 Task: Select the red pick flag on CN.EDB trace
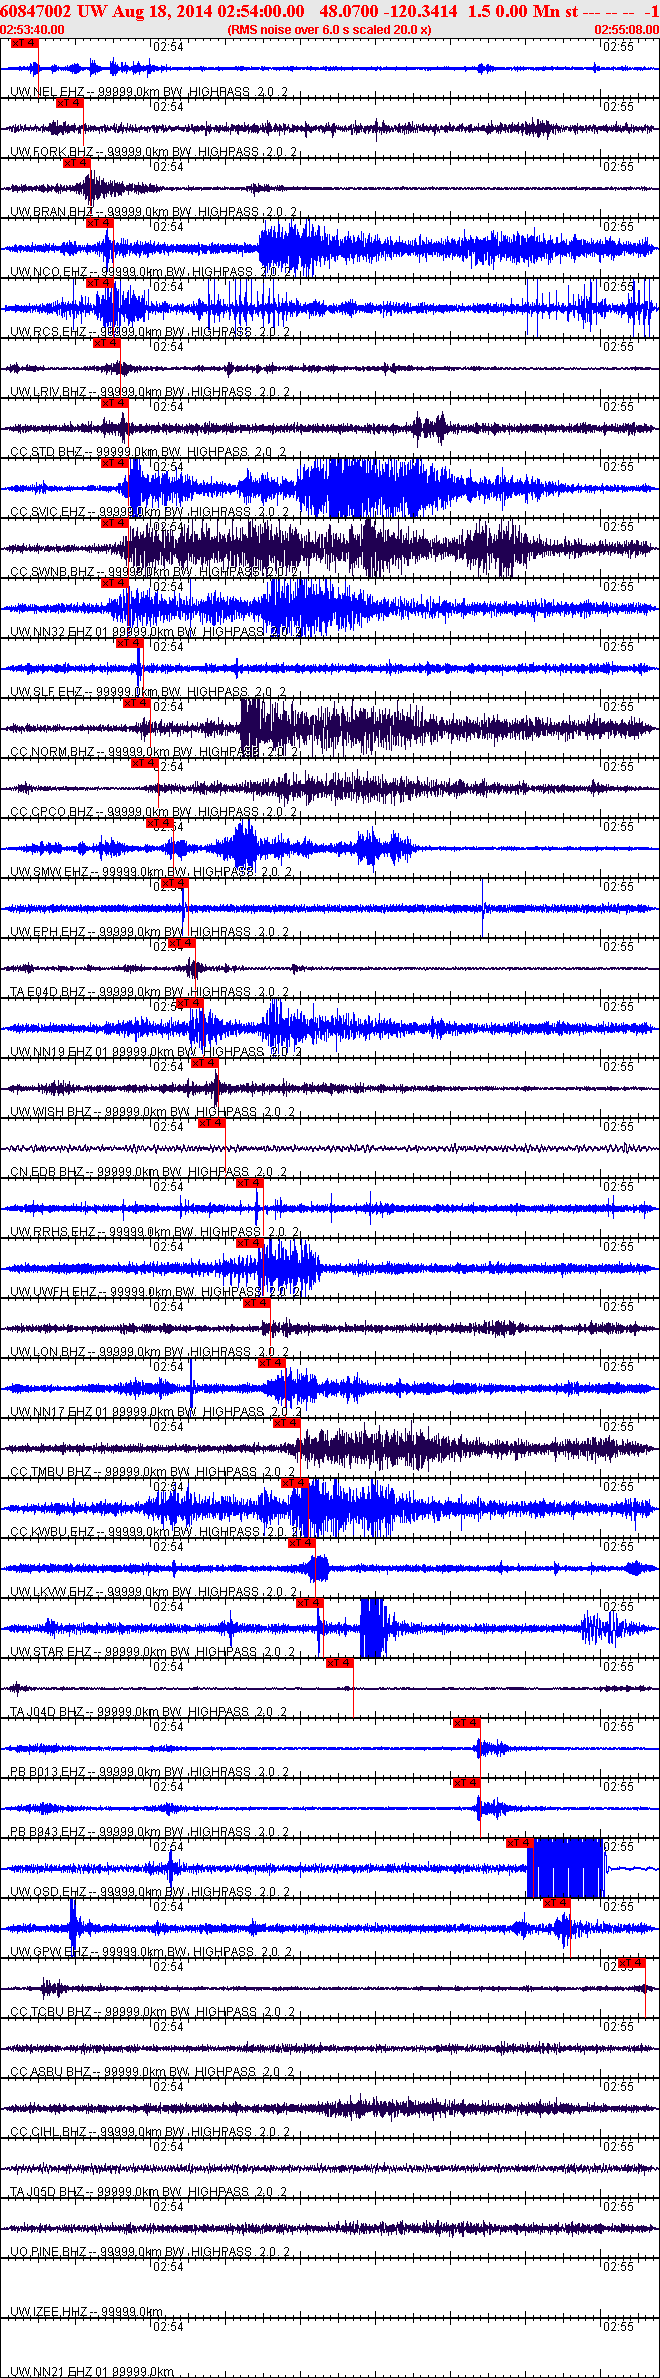pos(211,1123)
